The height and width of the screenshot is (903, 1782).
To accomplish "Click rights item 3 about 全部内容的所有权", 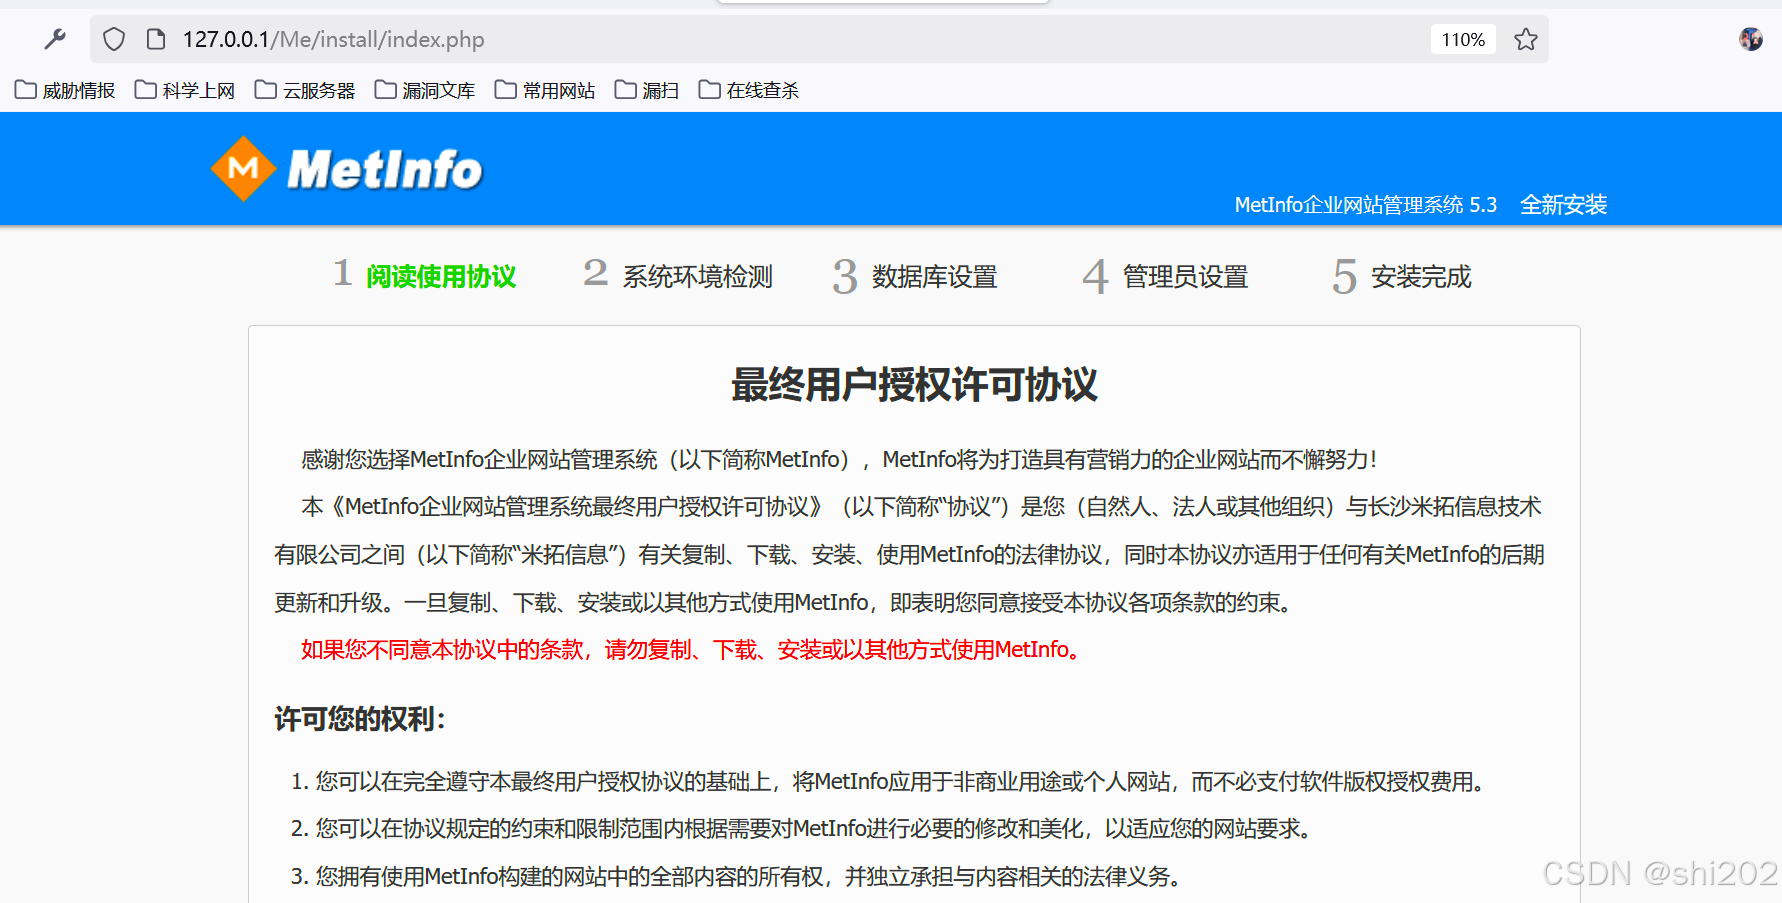I will click(x=737, y=877).
